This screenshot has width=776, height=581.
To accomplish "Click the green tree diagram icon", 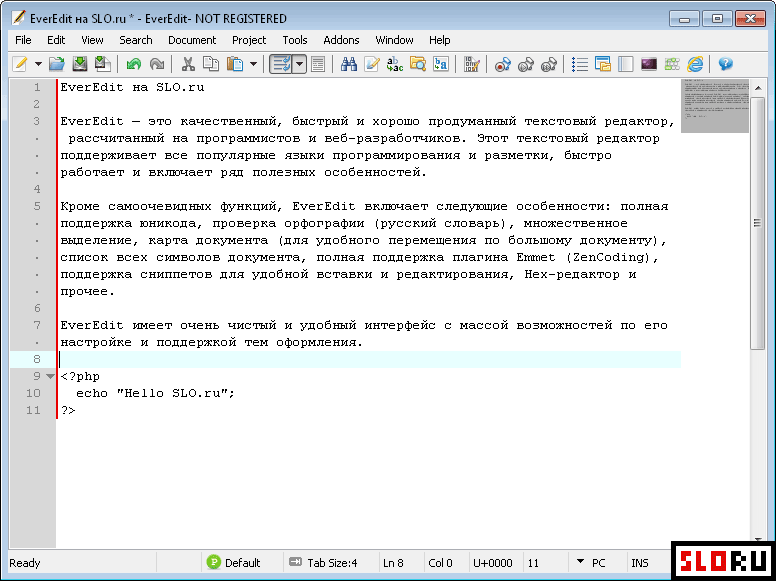I will point(672,64).
